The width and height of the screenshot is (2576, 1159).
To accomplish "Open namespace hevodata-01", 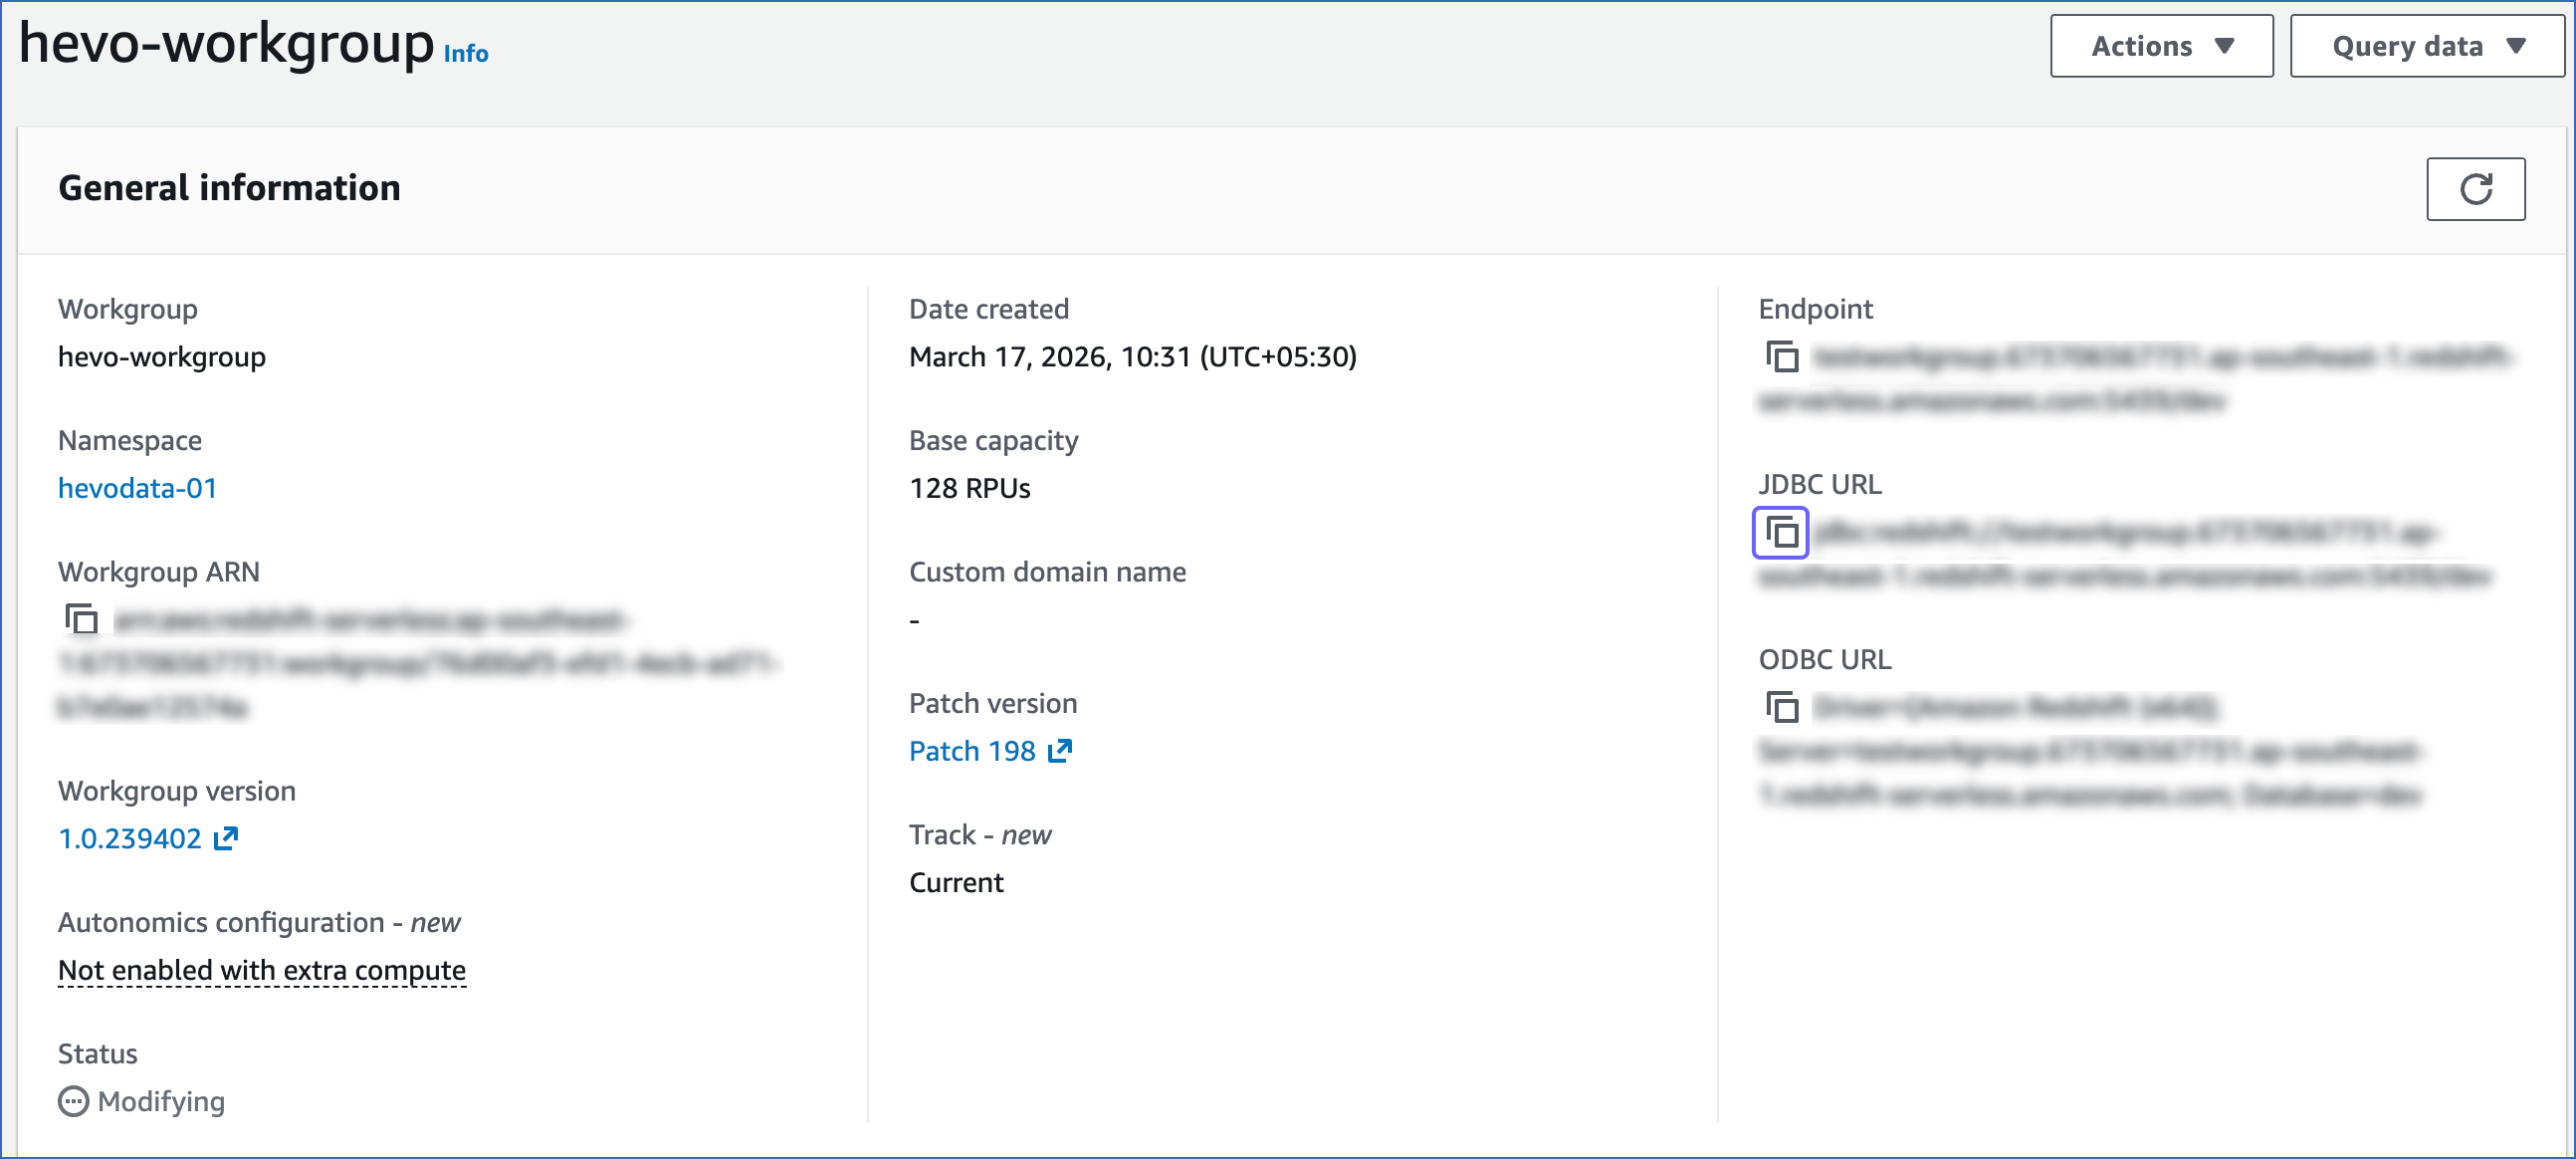I will [x=137, y=488].
